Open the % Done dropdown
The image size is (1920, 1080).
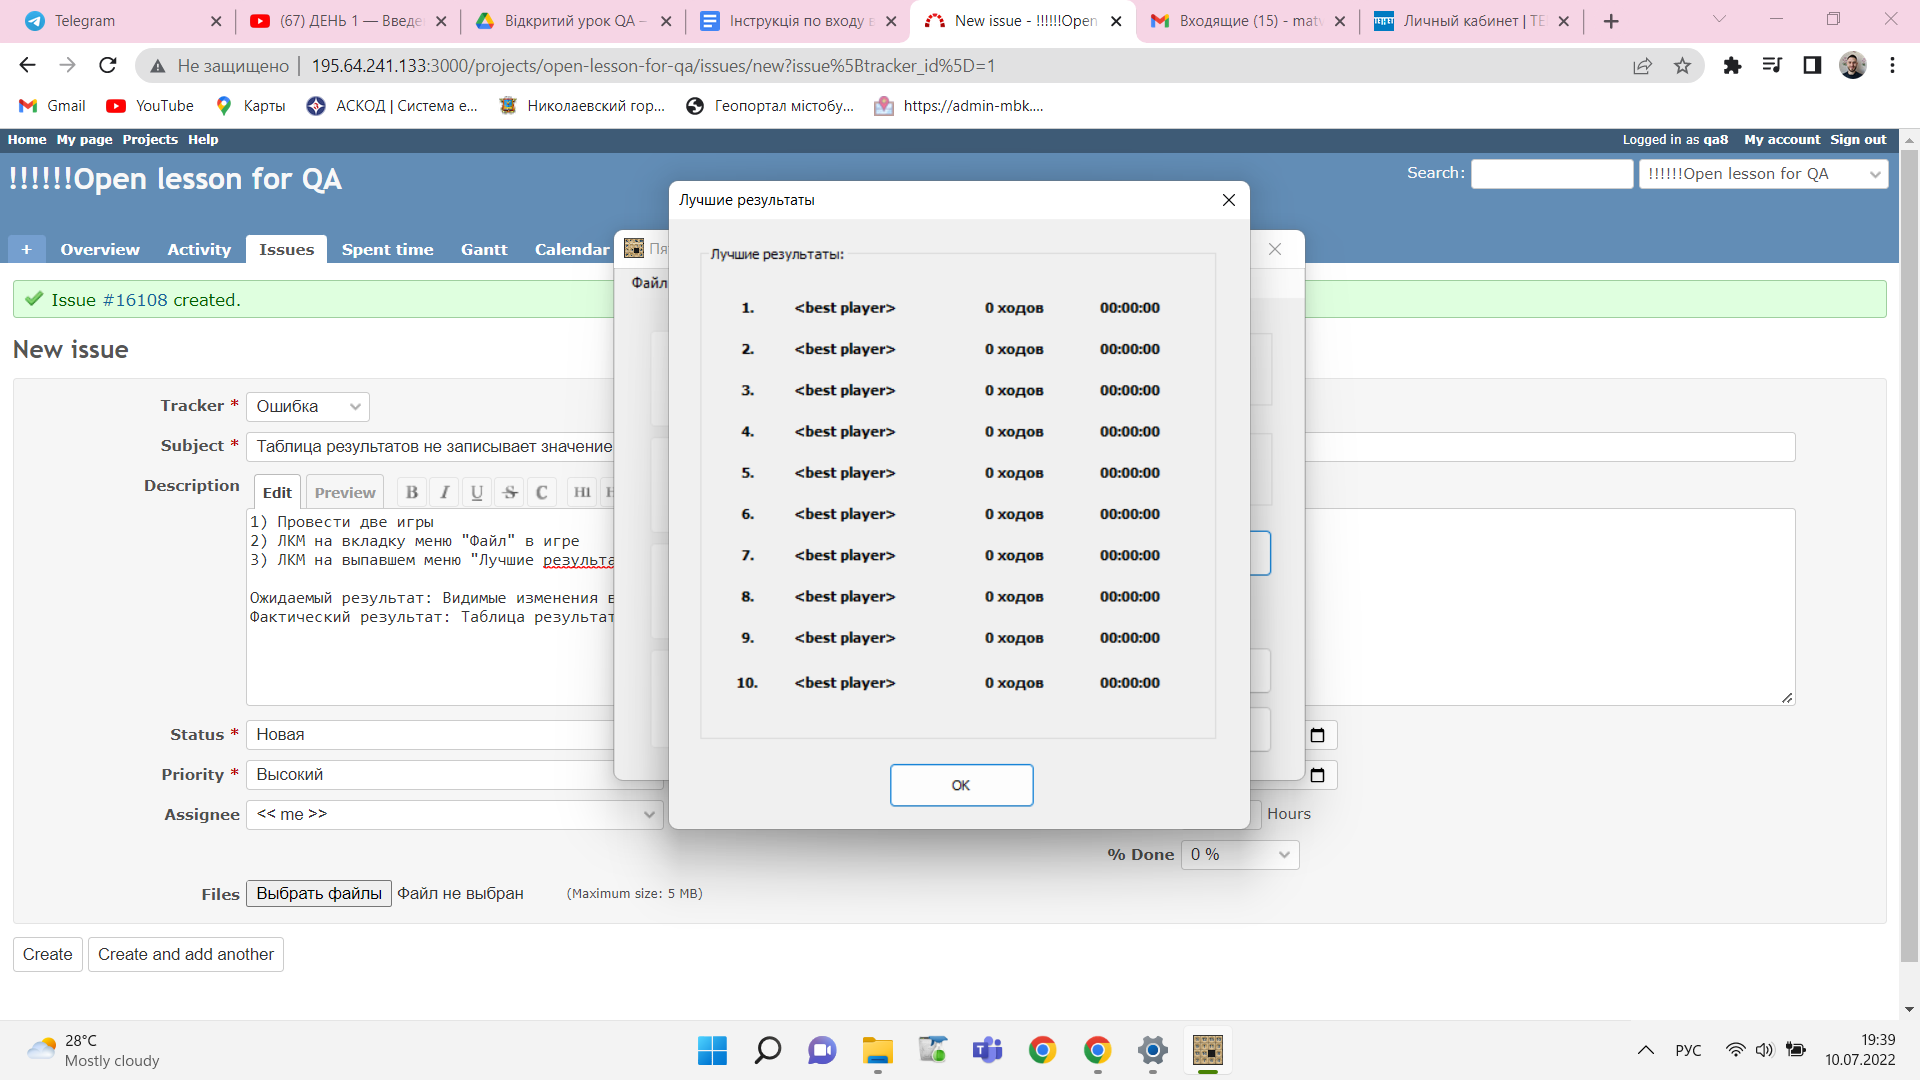1239,854
